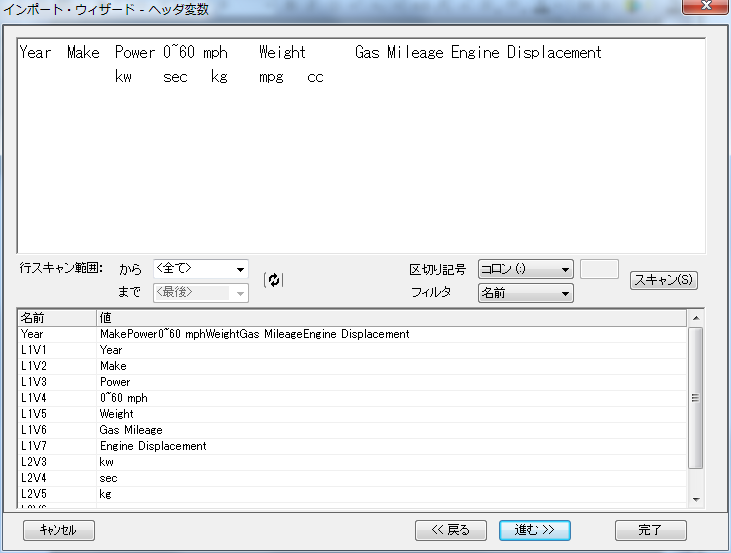
Task: Click 'kw' in the preview pane
Action: tap(123, 76)
